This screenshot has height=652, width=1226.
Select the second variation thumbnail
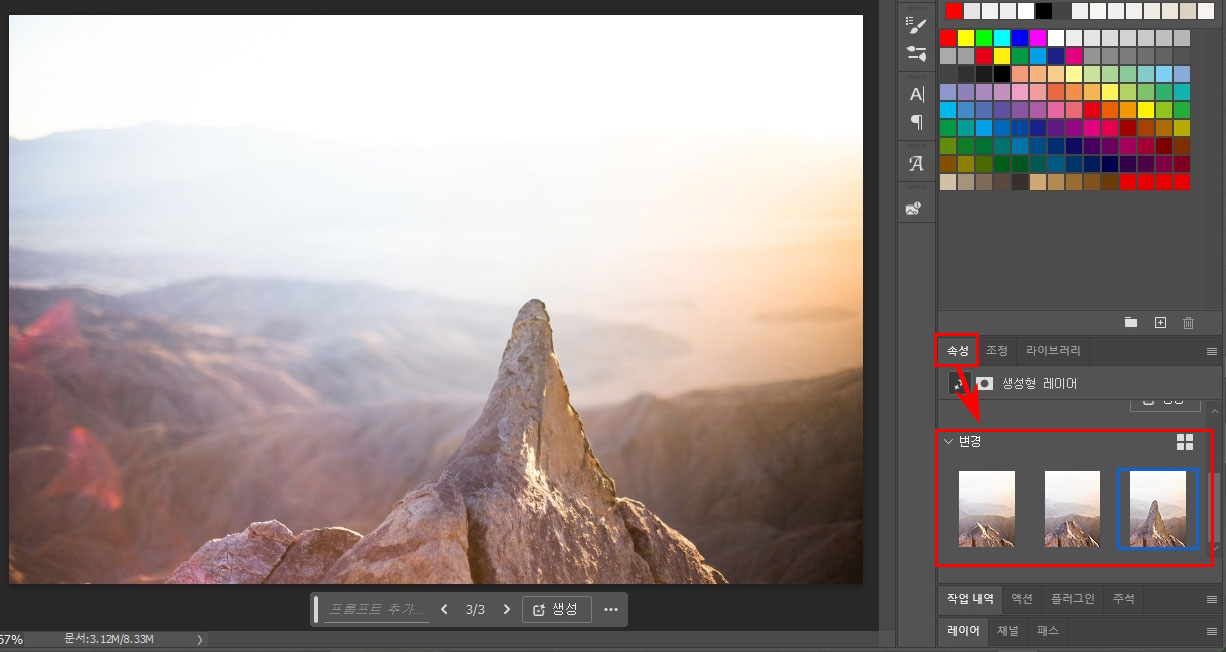coord(1072,509)
